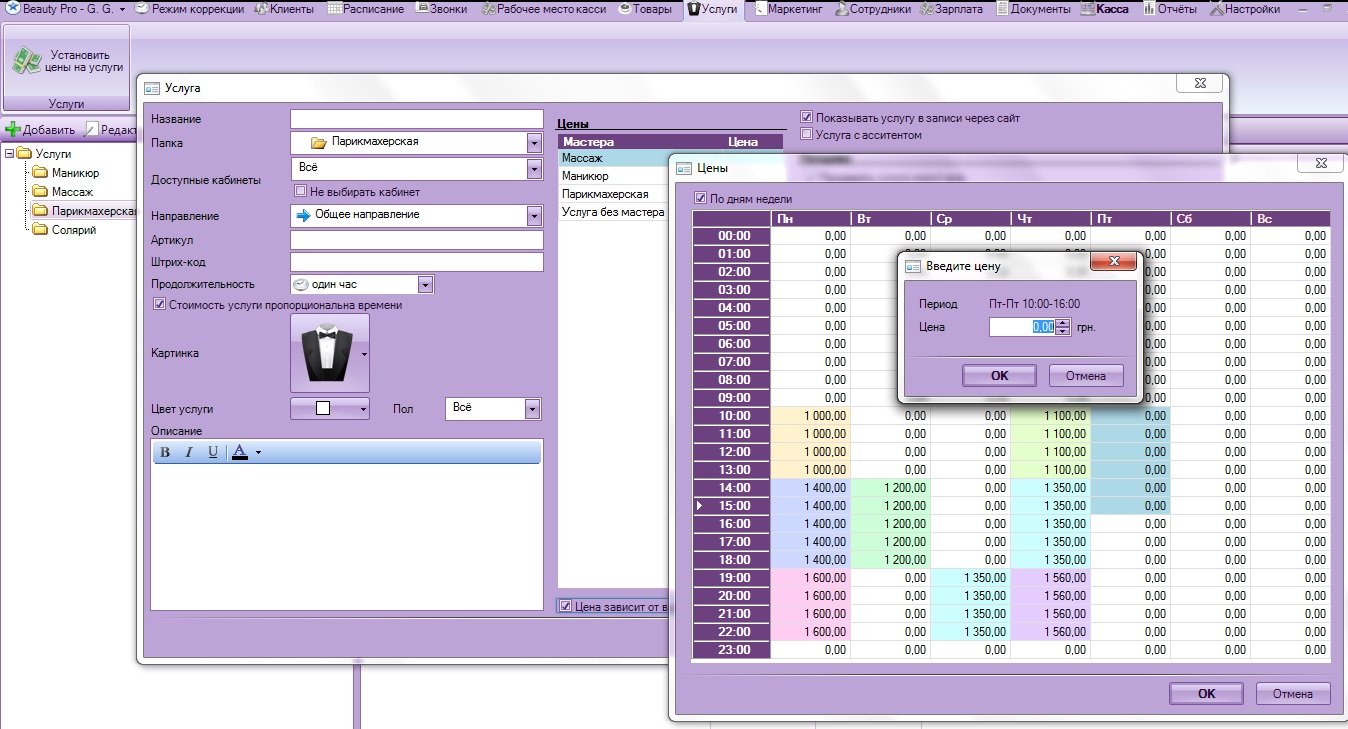
Task: Enable the Услуга с ассистентом checkbox
Action: pyautogui.click(x=807, y=135)
